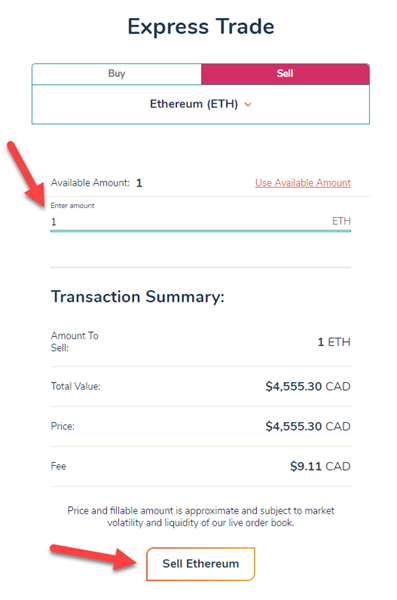Click the Sell Ethereum button
The height and width of the screenshot is (600, 397).
click(x=201, y=564)
